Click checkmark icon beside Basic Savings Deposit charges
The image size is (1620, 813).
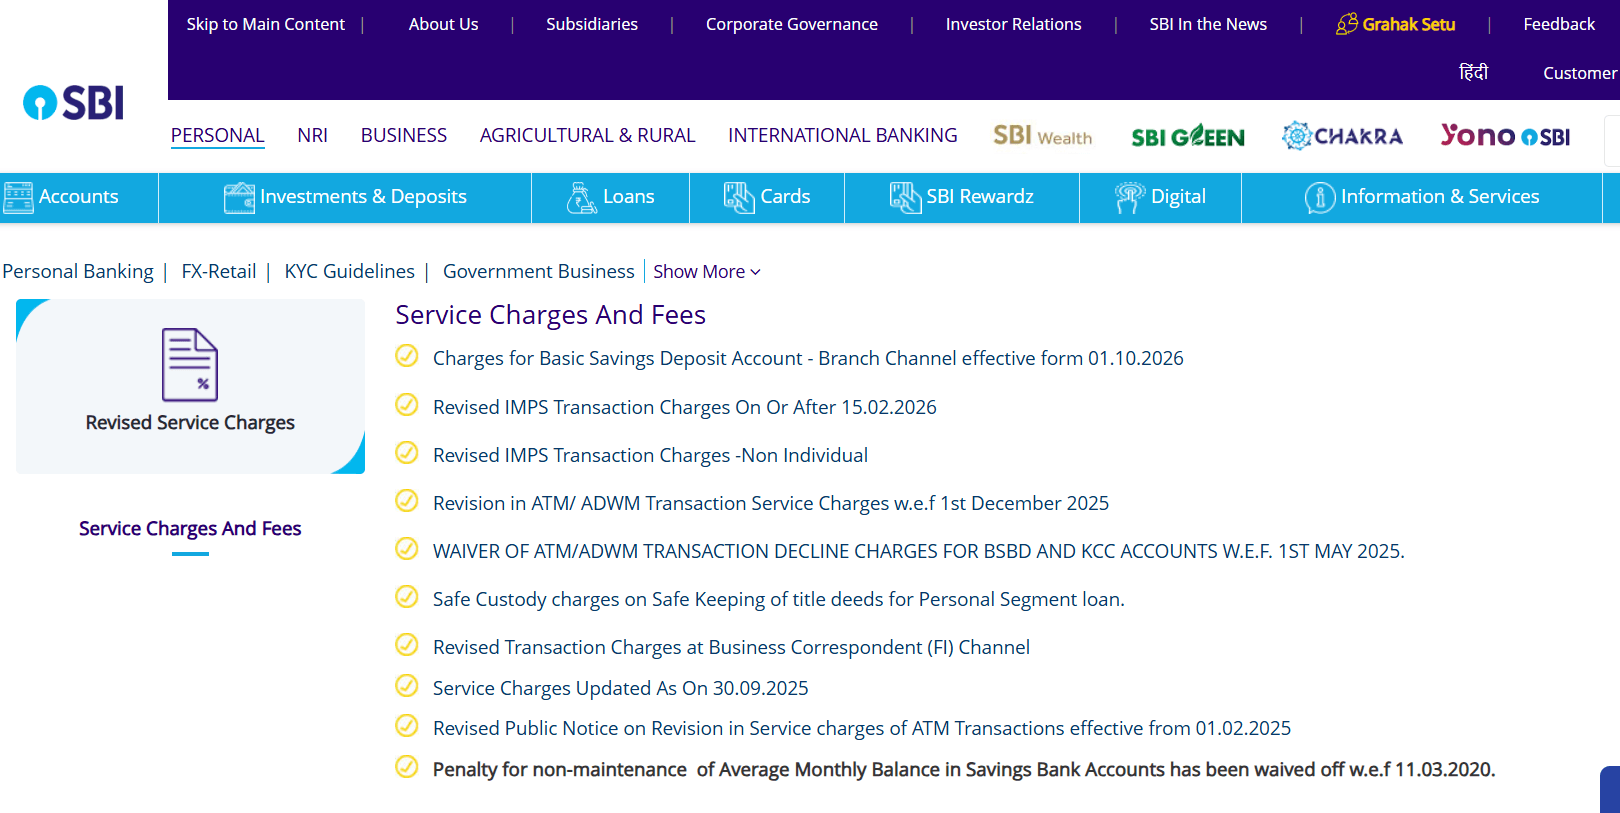[x=407, y=356]
